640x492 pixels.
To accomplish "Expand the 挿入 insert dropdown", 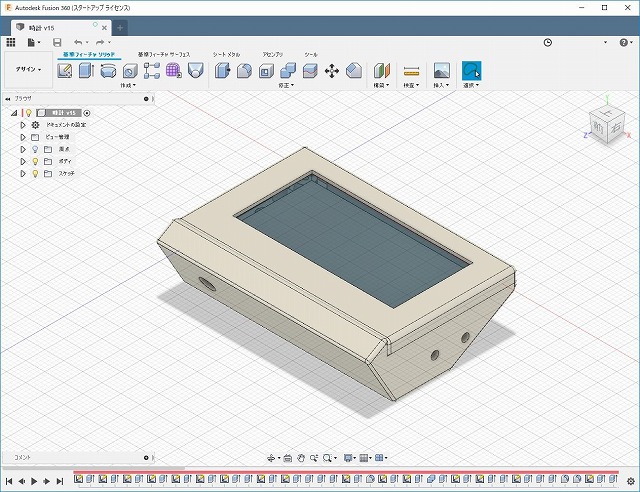I will [441, 85].
